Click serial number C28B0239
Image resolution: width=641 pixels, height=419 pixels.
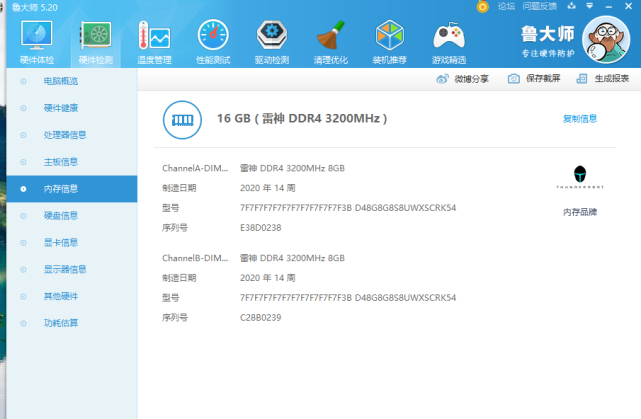tap(260, 318)
